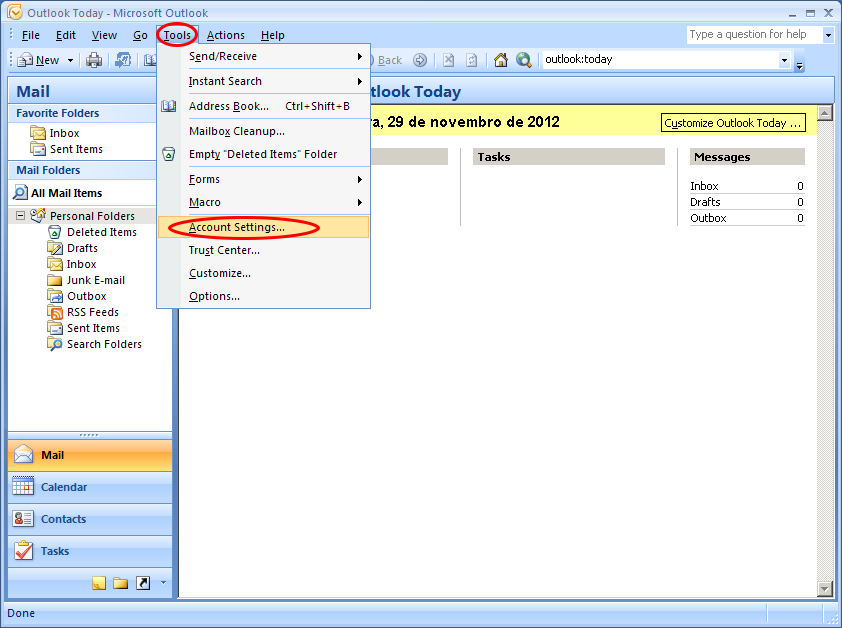Screen dimensions: 842x628
Task: Choose Mailbox Cleanup menu entry
Action: pos(264,131)
